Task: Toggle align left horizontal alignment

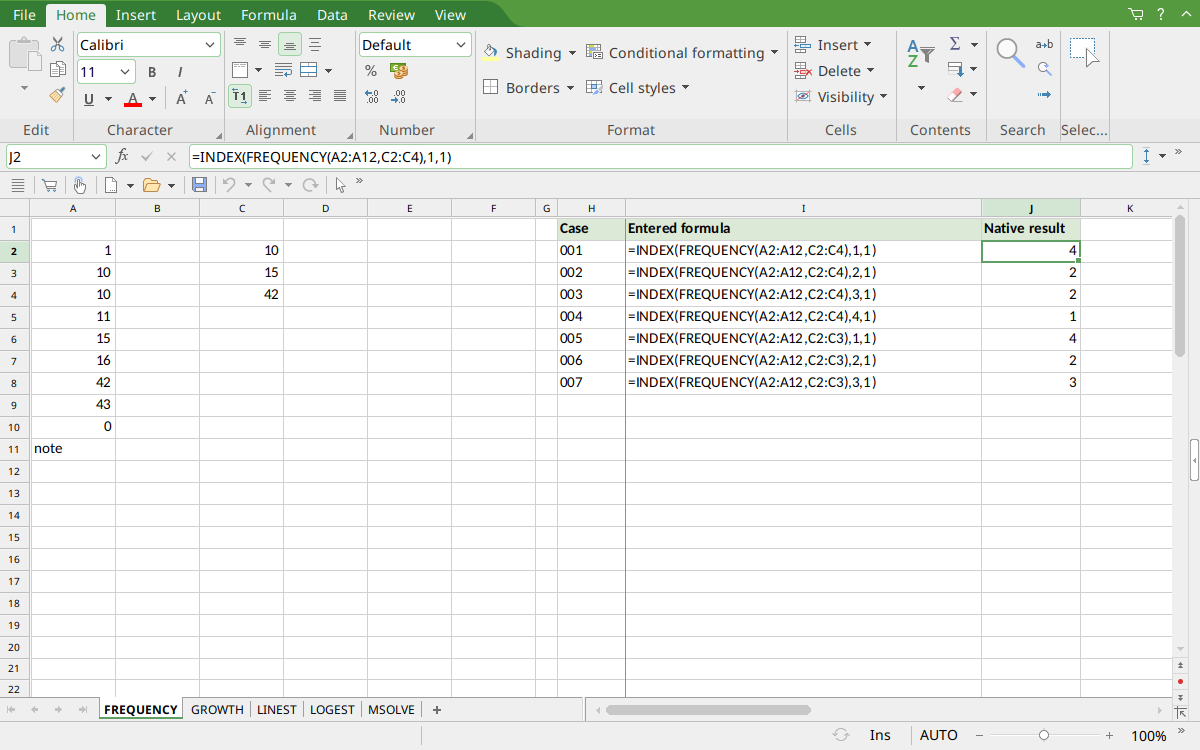Action: [264, 96]
